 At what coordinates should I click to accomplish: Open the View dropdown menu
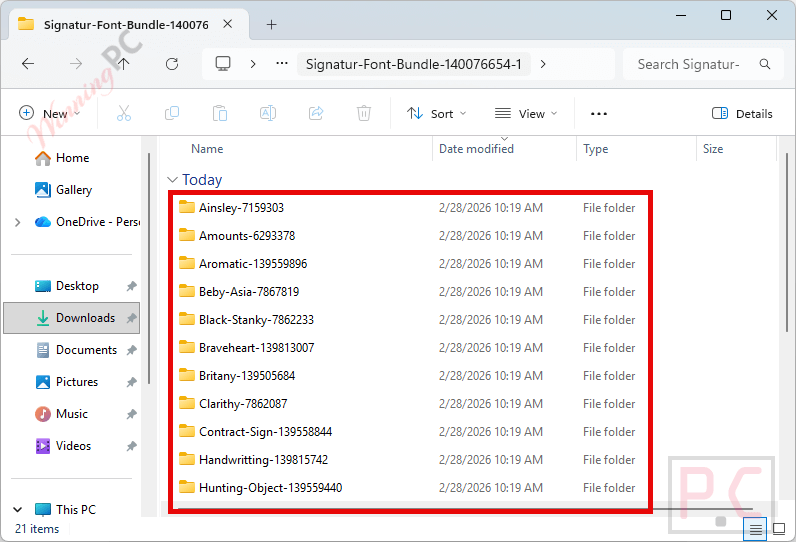[526, 114]
